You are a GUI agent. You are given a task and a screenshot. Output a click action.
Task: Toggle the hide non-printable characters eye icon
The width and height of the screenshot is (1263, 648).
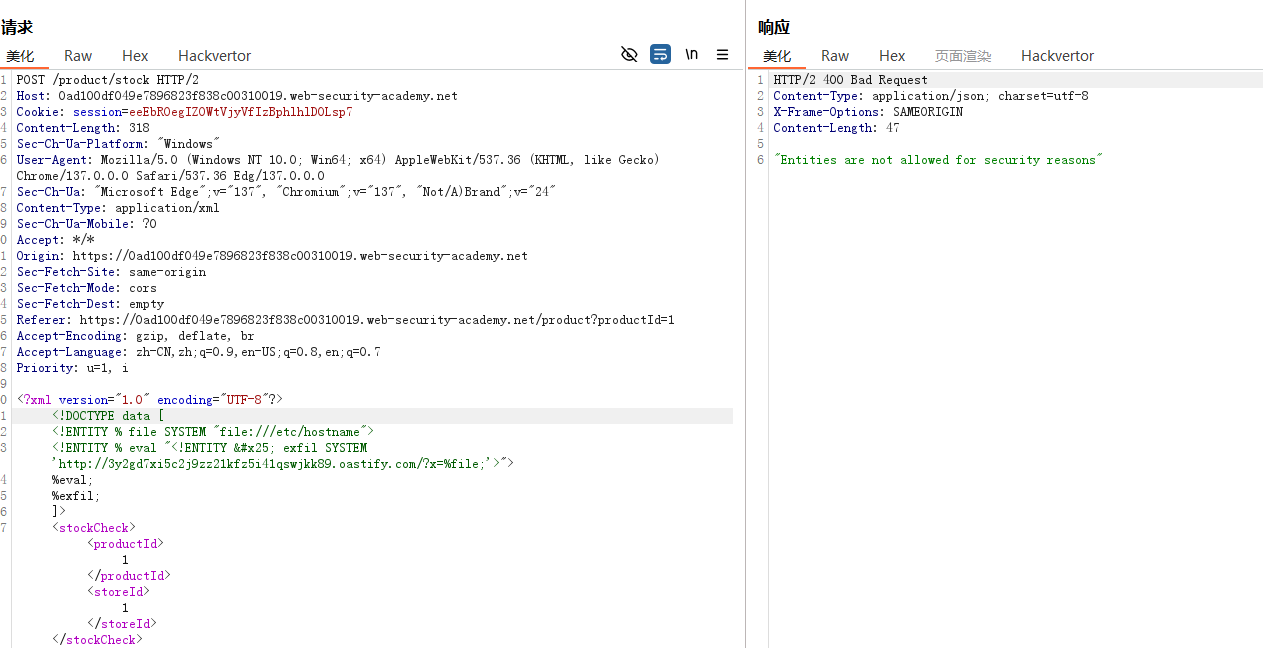coord(629,54)
